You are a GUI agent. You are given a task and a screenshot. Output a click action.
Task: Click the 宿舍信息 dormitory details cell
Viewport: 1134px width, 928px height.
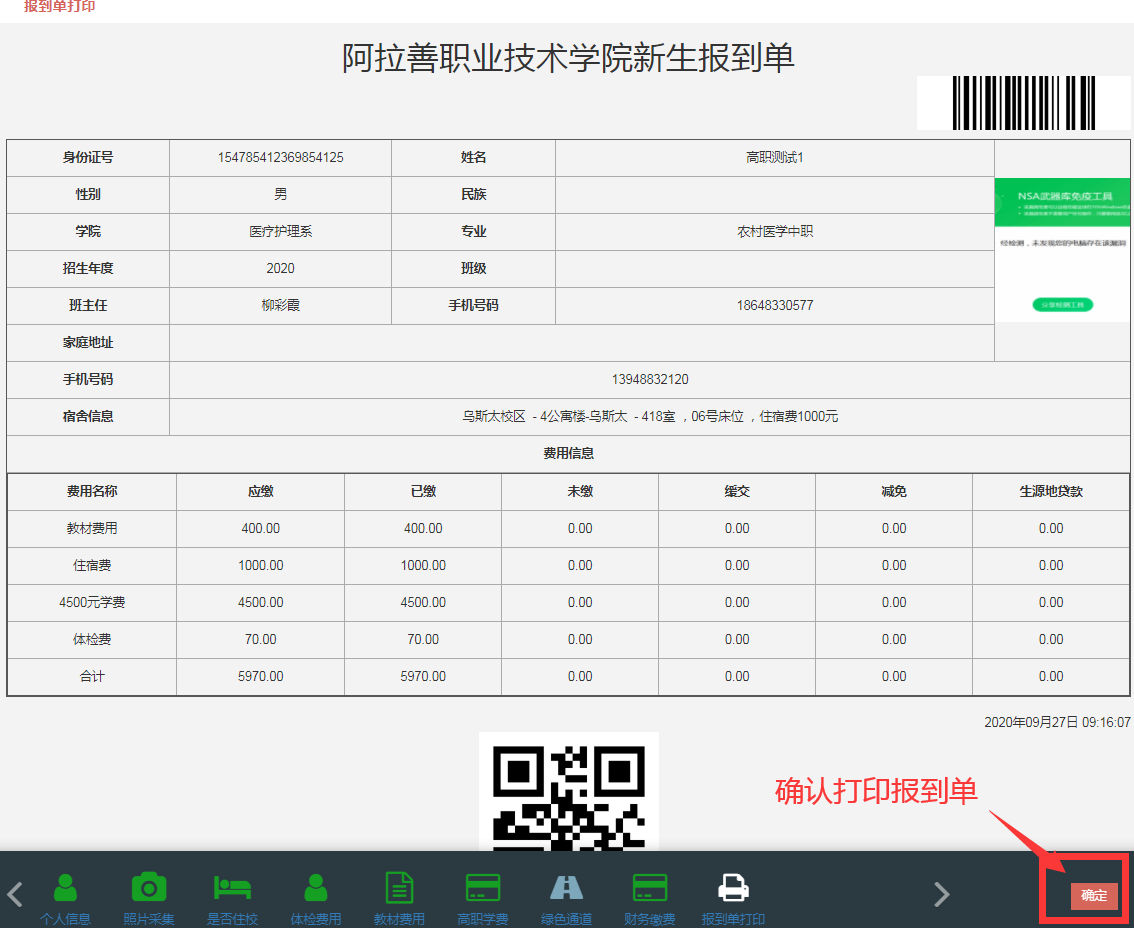[649, 417]
